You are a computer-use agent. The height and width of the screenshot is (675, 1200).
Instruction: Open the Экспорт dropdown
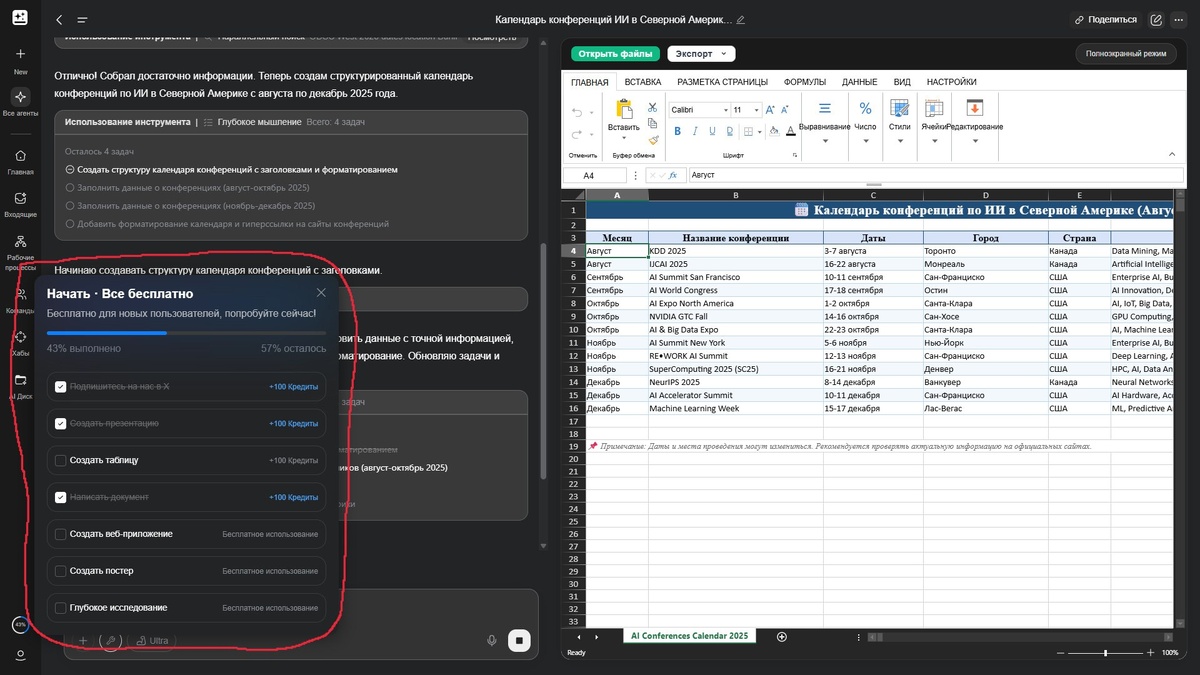700,54
